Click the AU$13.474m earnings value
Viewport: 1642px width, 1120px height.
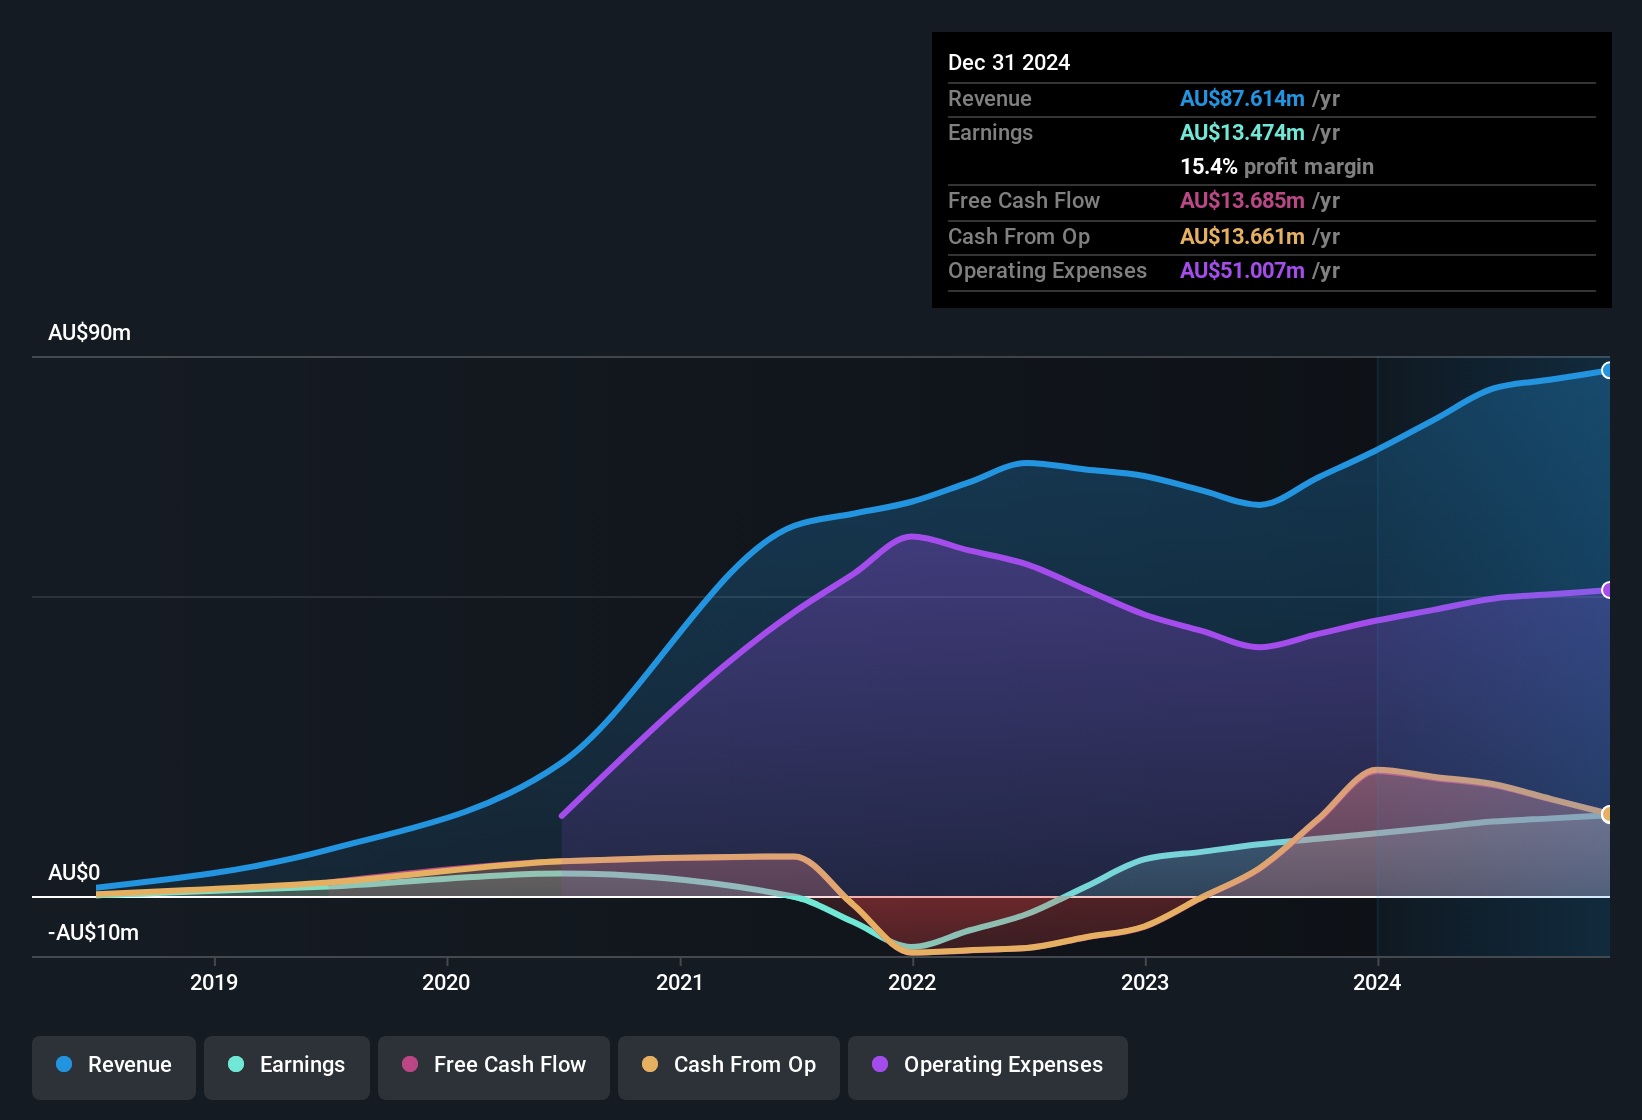pos(1242,133)
